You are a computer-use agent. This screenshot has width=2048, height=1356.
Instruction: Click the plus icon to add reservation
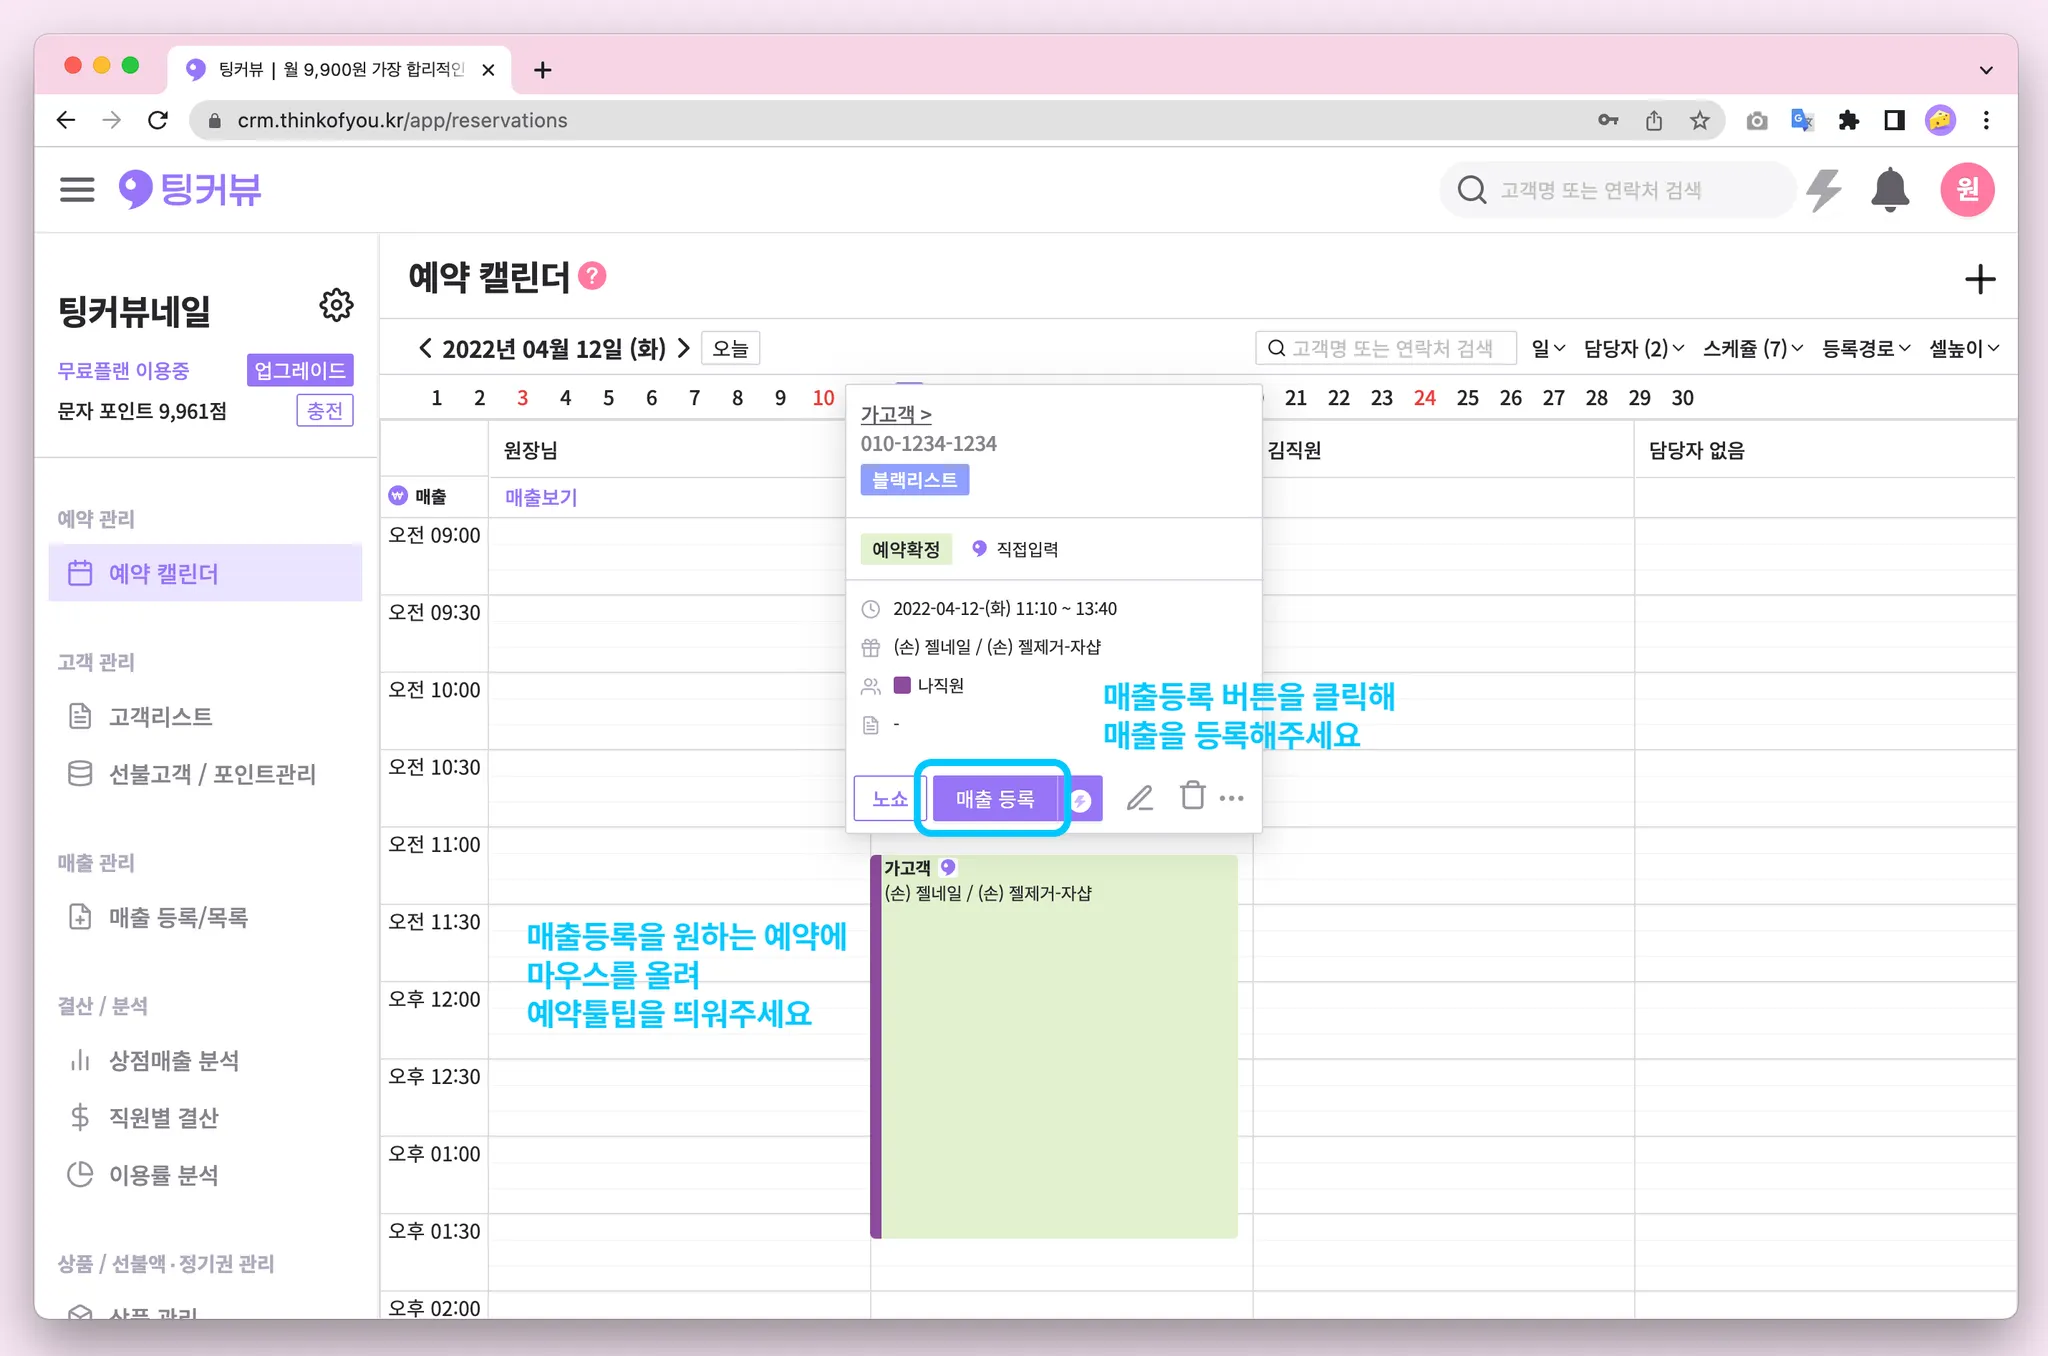(1979, 279)
